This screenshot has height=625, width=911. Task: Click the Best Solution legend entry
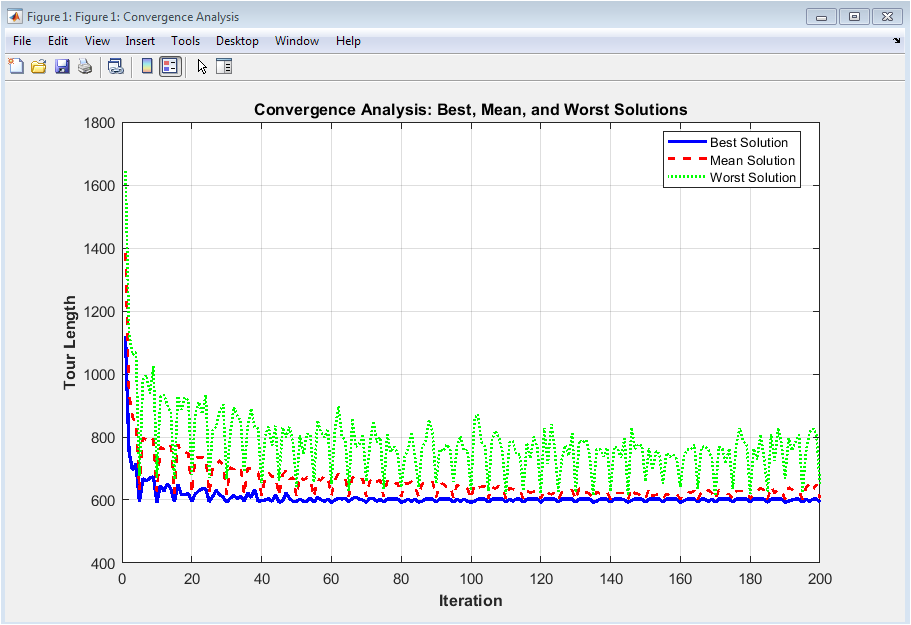748,143
